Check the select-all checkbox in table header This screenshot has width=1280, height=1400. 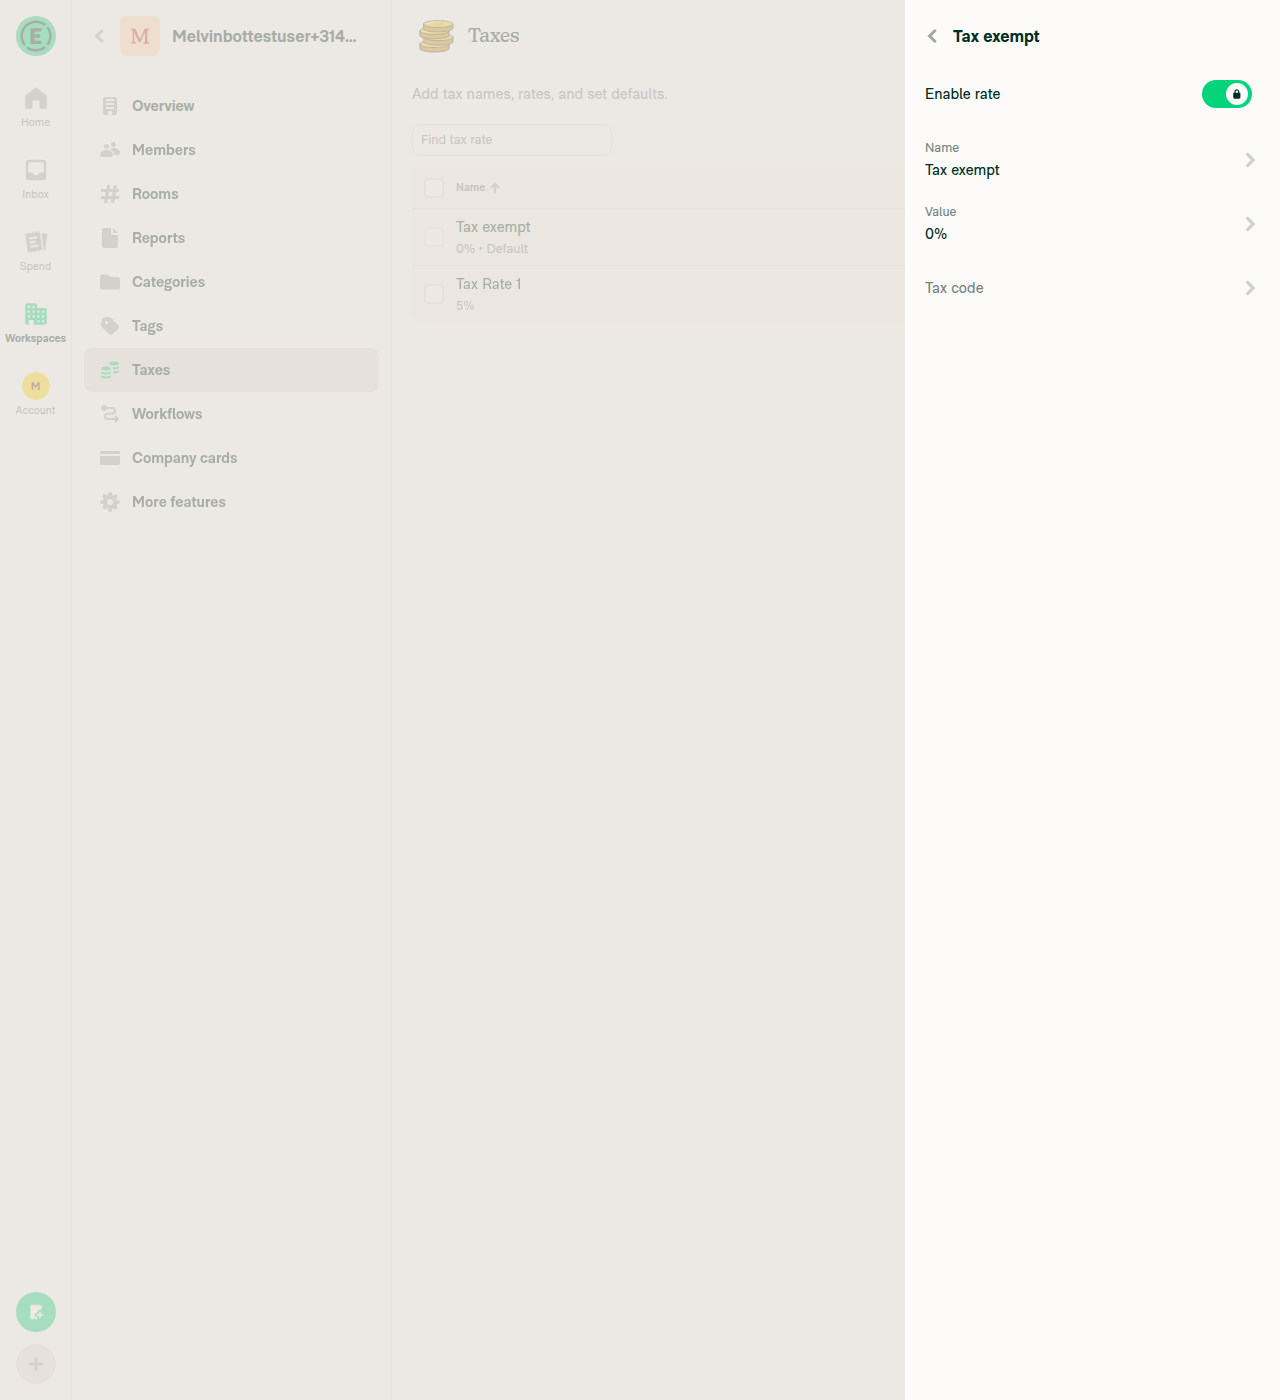[x=434, y=188]
